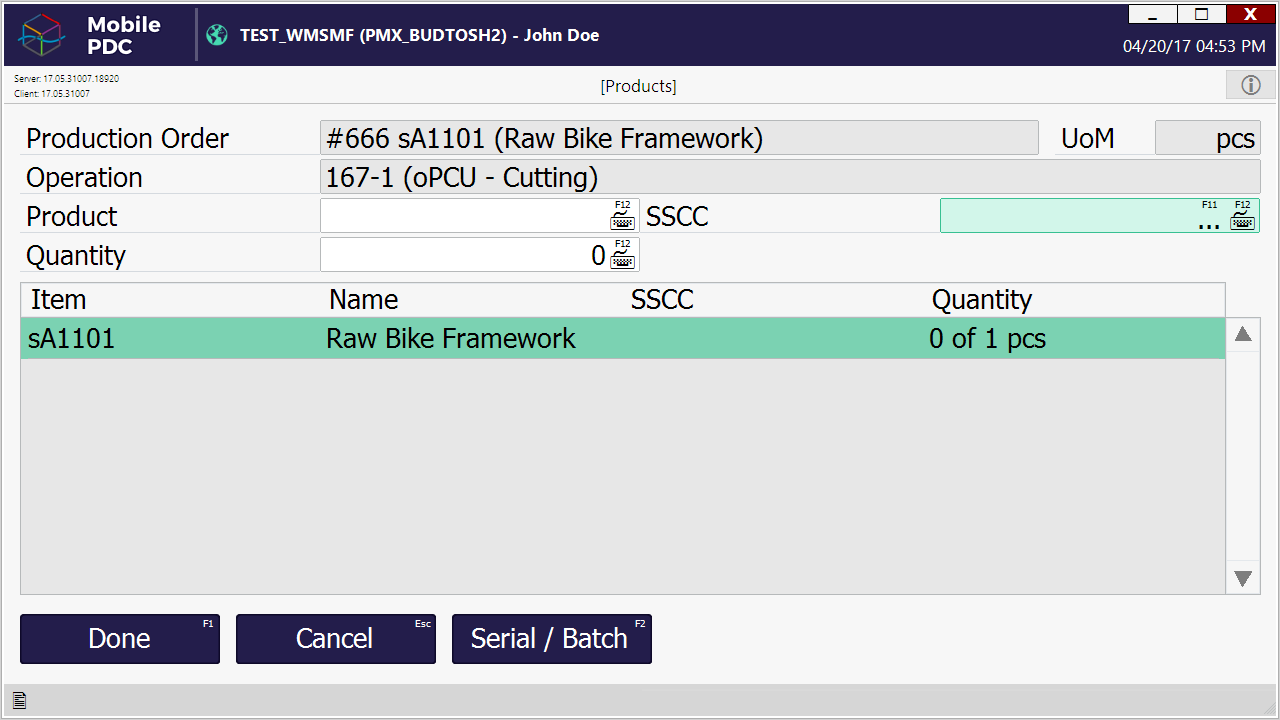1280x720 pixels.
Task: Open keyboard icon in Quantity field
Action: click(622, 256)
